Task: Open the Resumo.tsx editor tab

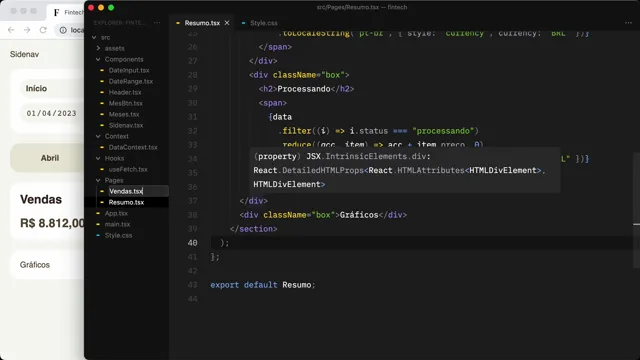Action: [202, 23]
